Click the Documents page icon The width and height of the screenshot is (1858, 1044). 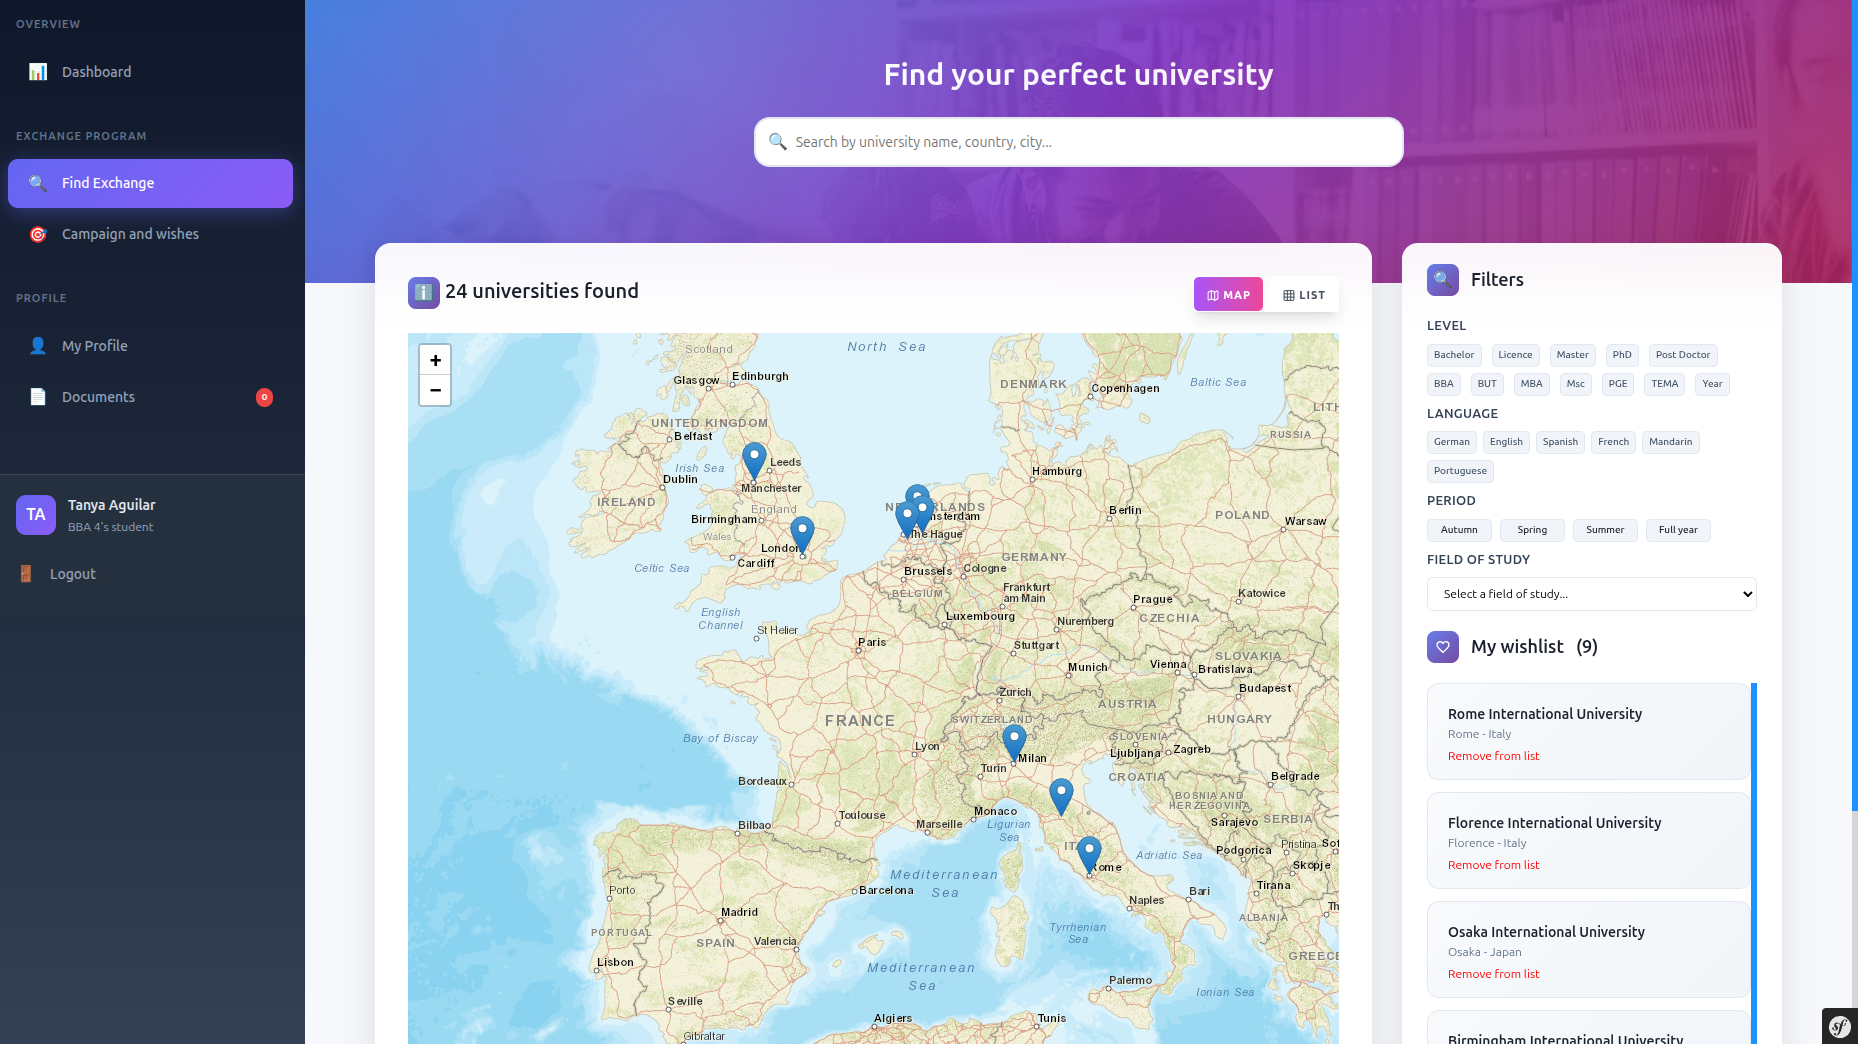pos(38,397)
